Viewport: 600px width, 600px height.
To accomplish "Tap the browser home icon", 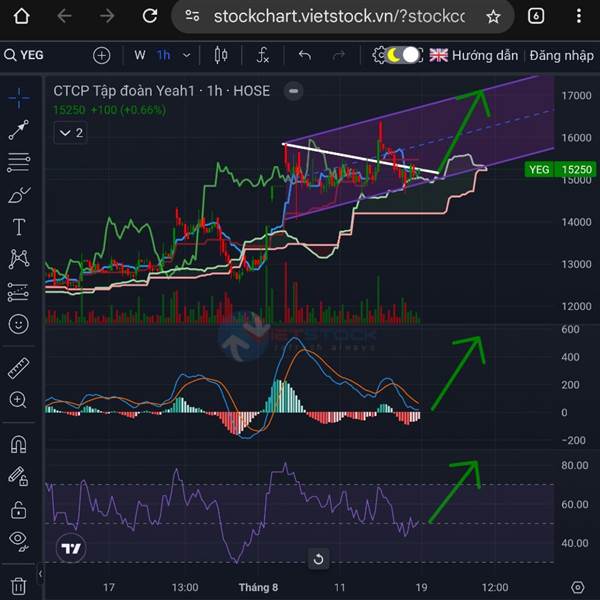I will (x=21, y=16).
